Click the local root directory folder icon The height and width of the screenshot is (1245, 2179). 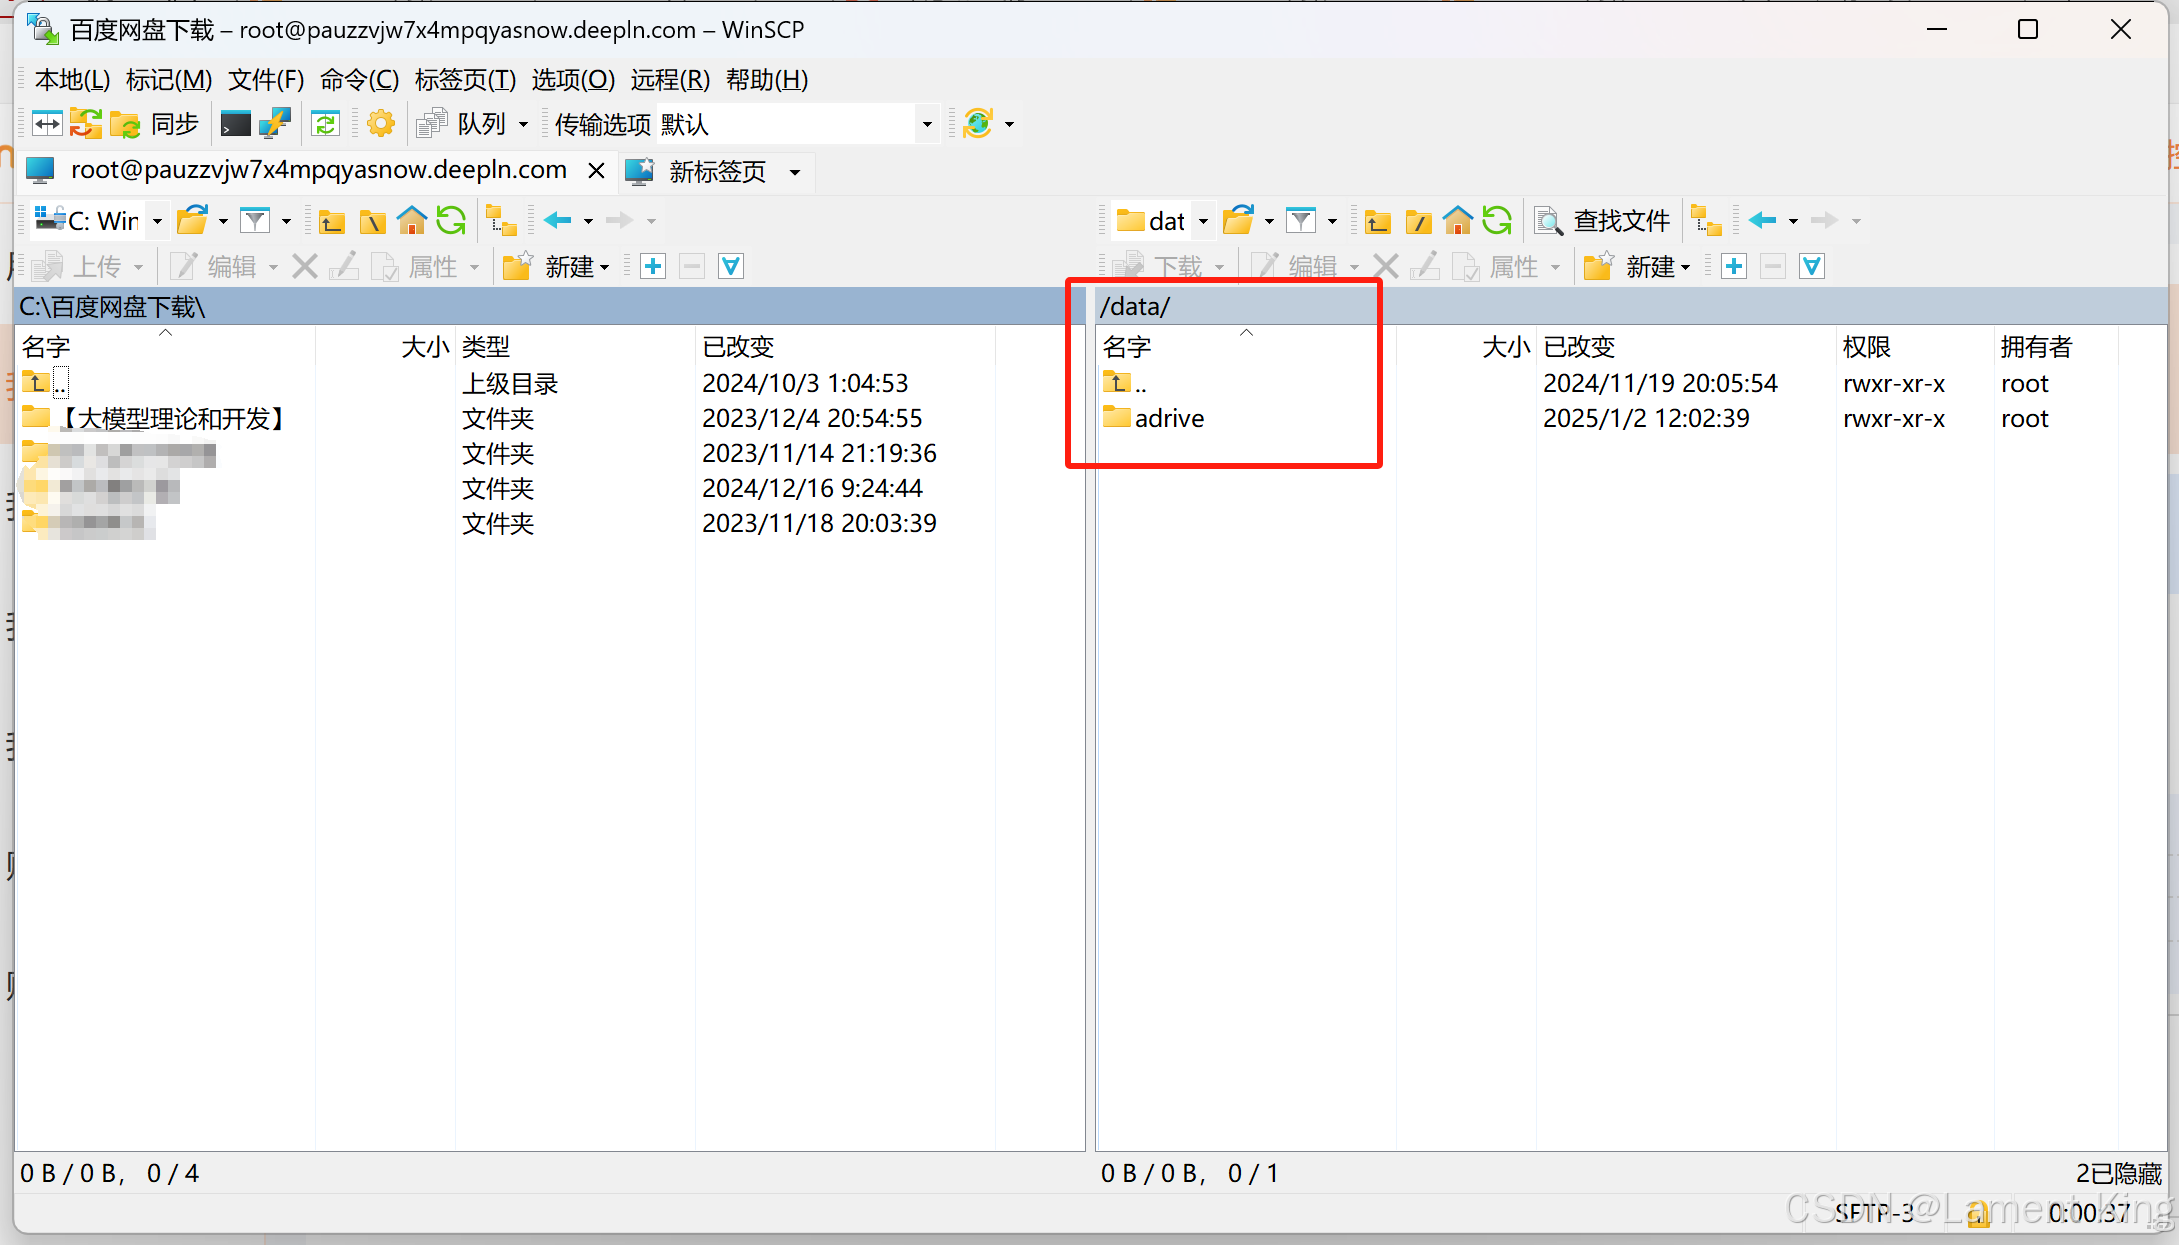pyautogui.click(x=372, y=221)
